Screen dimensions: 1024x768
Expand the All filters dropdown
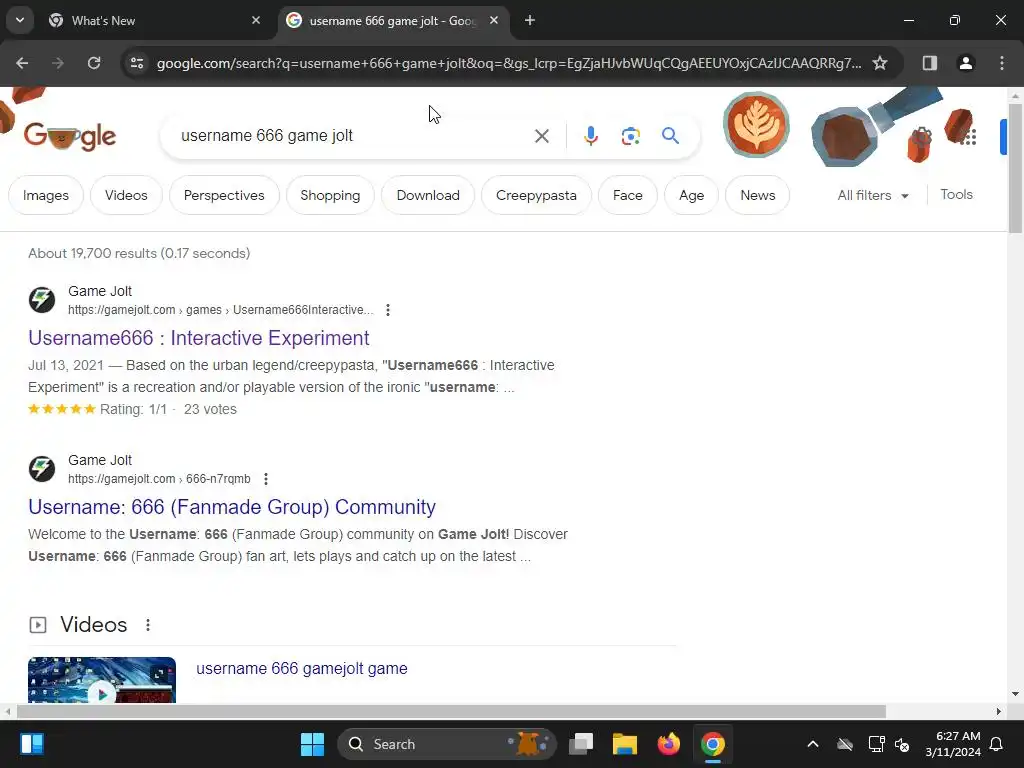coord(873,195)
